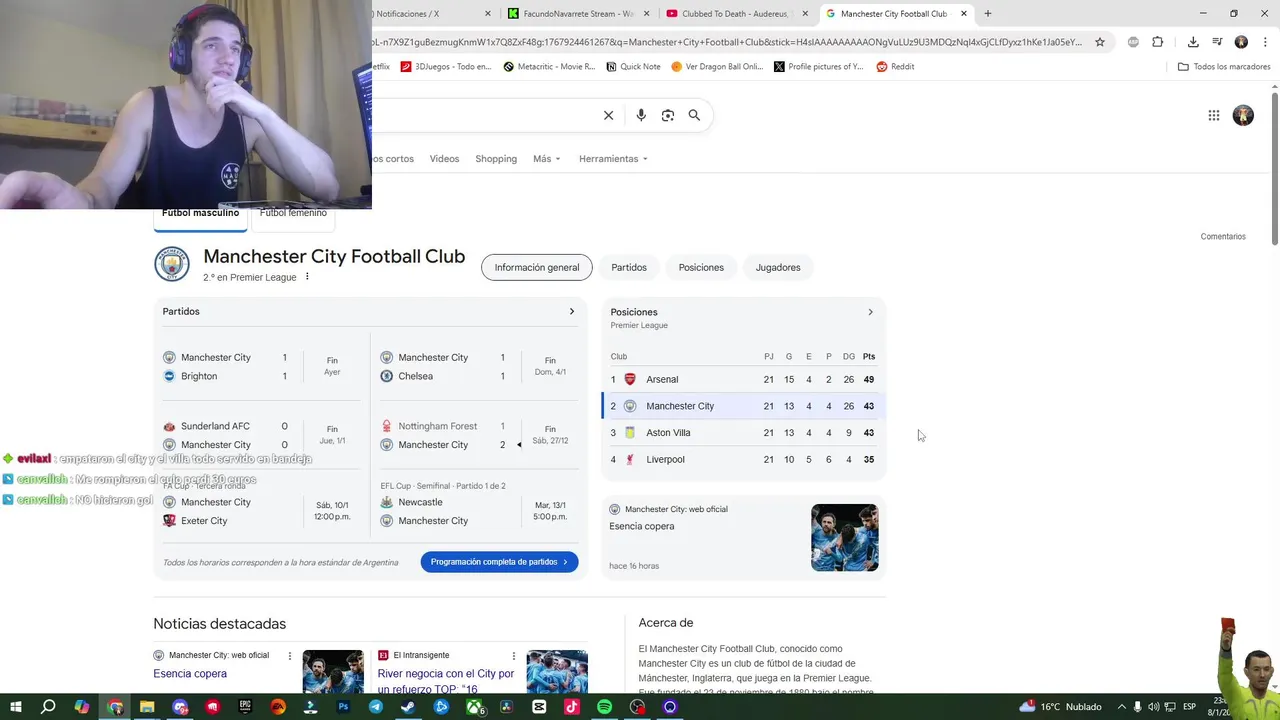
Task: Open new browser tab
Action: pyautogui.click(x=988, y=14)
